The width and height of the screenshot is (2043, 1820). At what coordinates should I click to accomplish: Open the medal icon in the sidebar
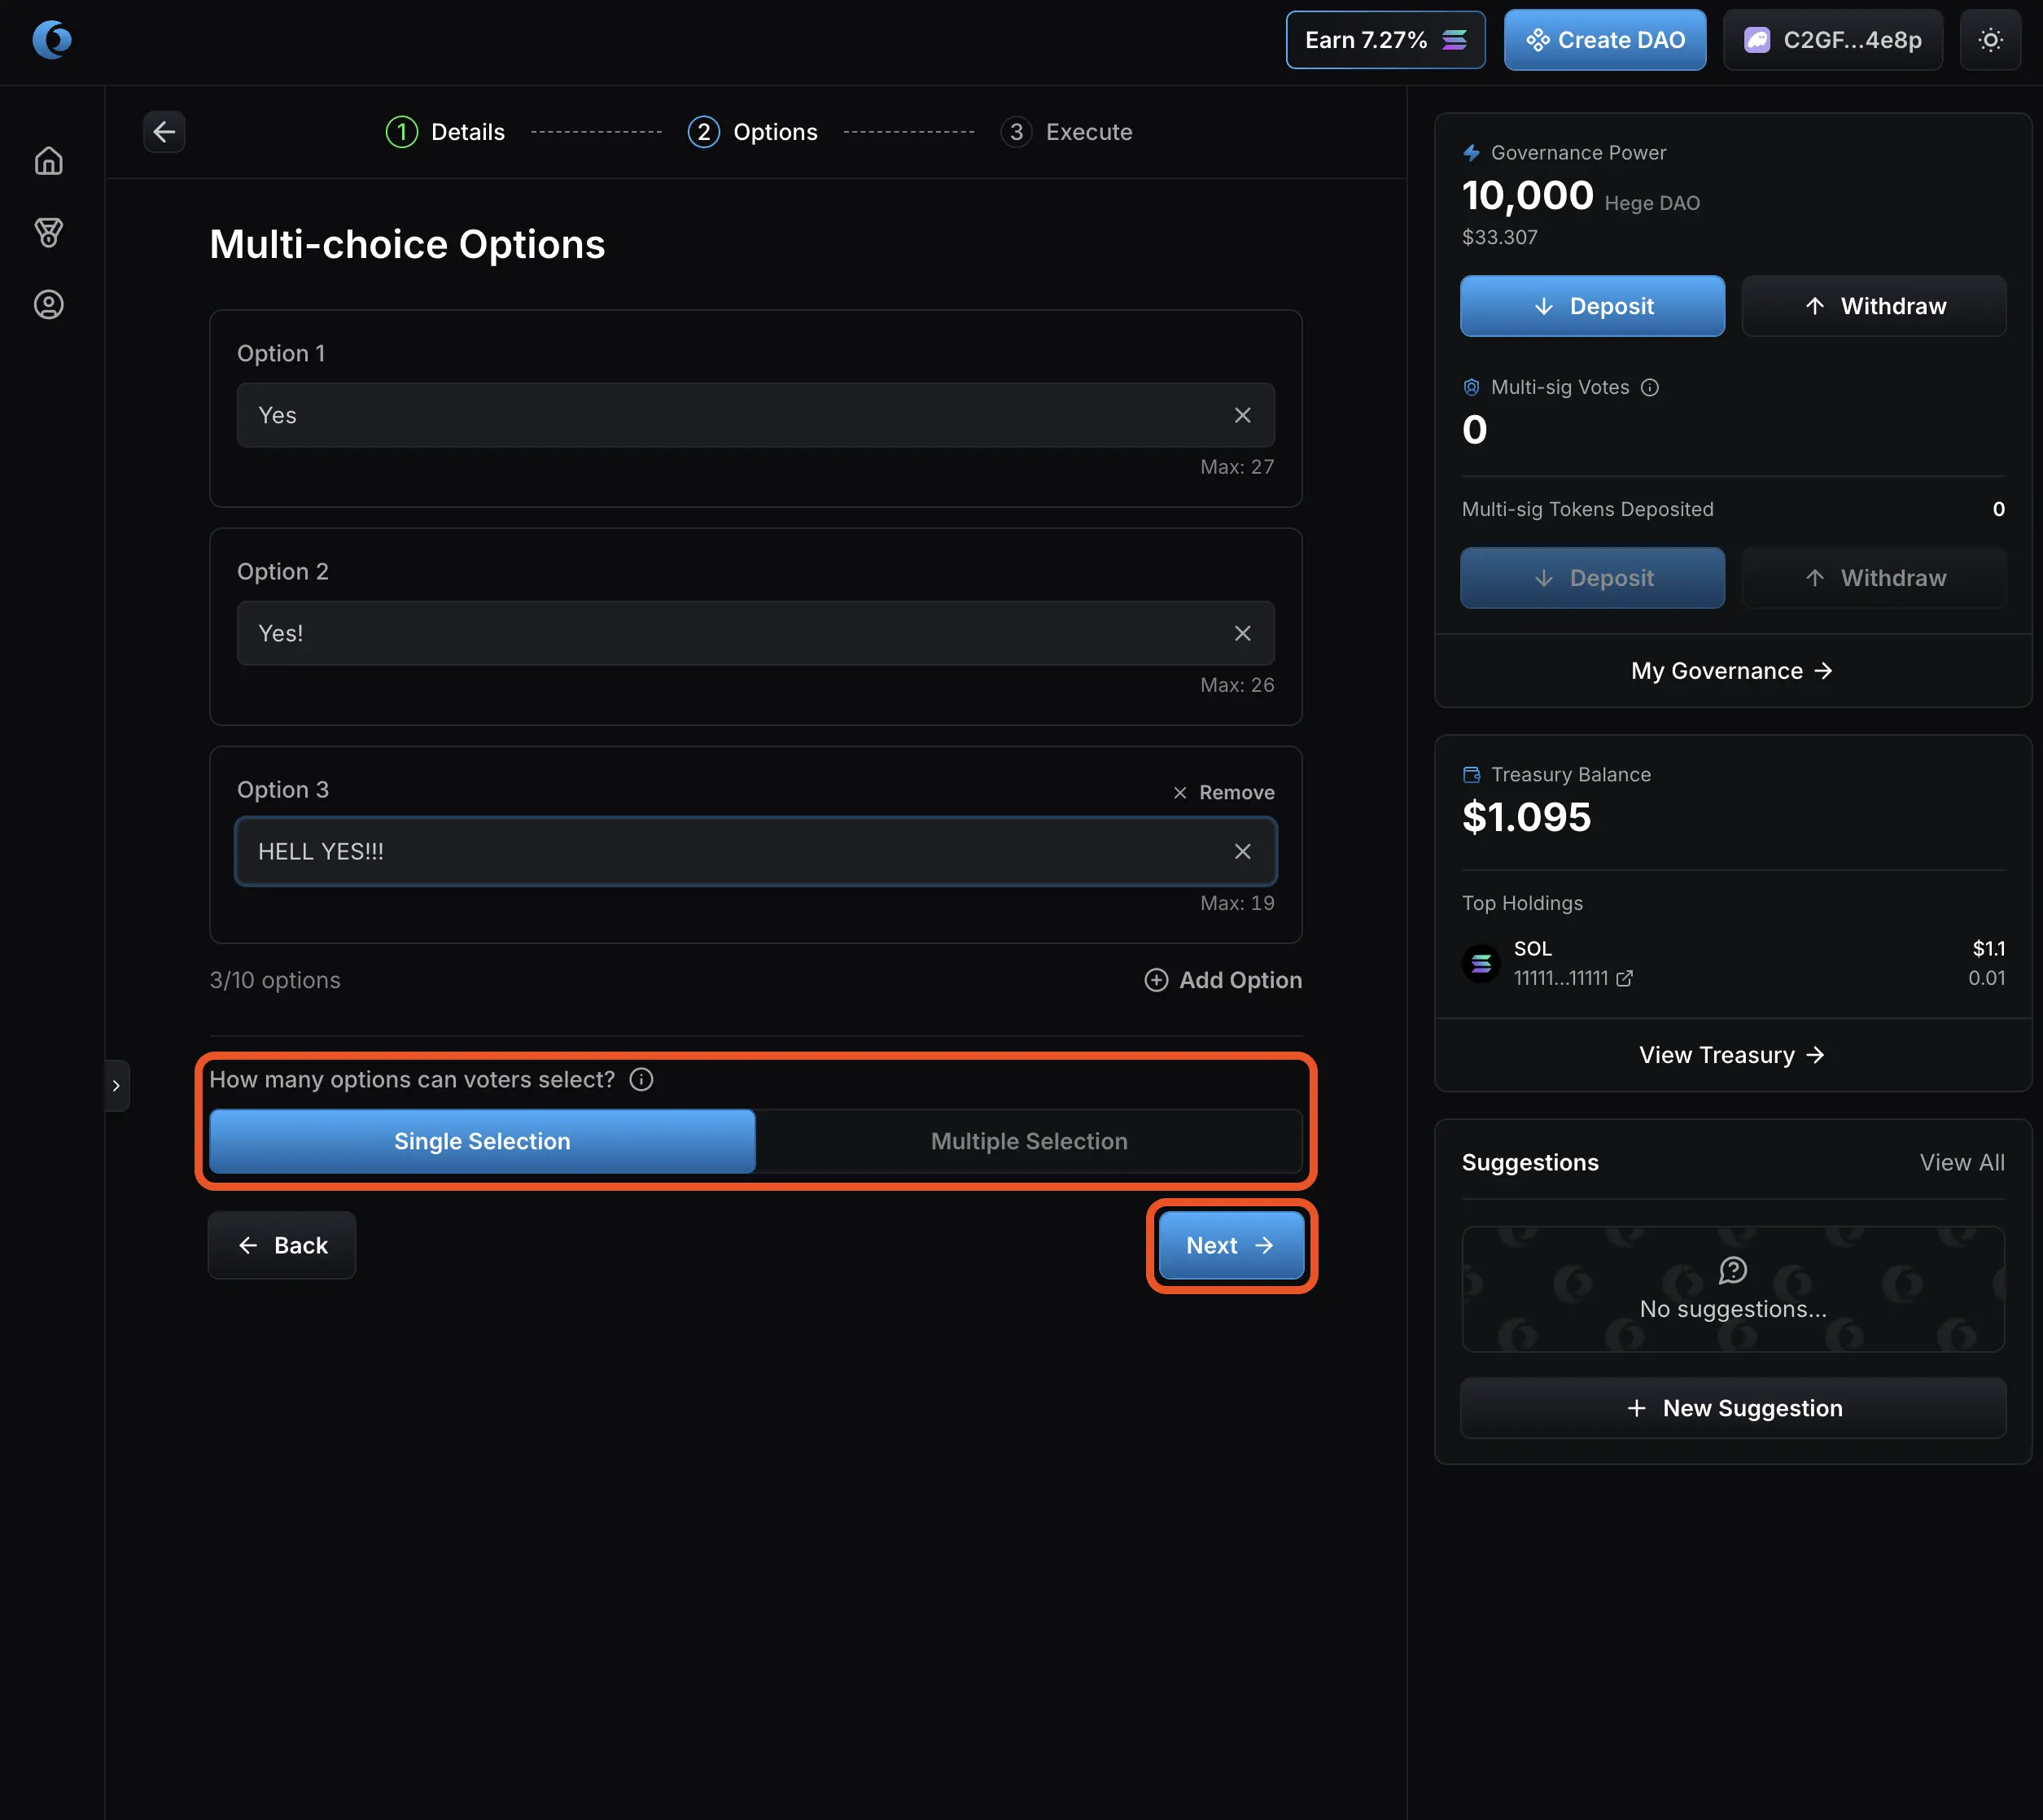coord(48,233)
